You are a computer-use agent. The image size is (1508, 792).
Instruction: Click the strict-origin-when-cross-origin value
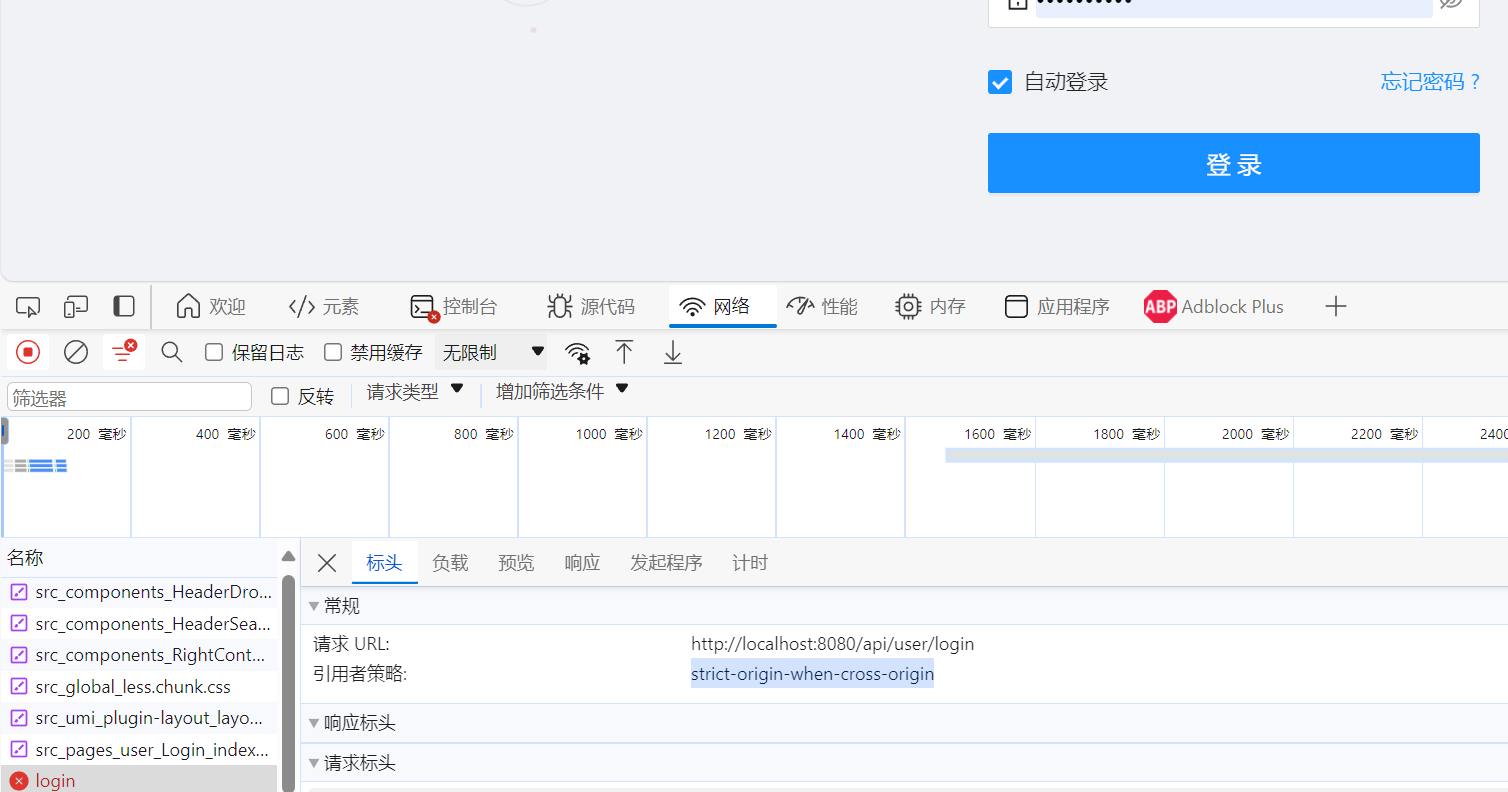[812, 674]
